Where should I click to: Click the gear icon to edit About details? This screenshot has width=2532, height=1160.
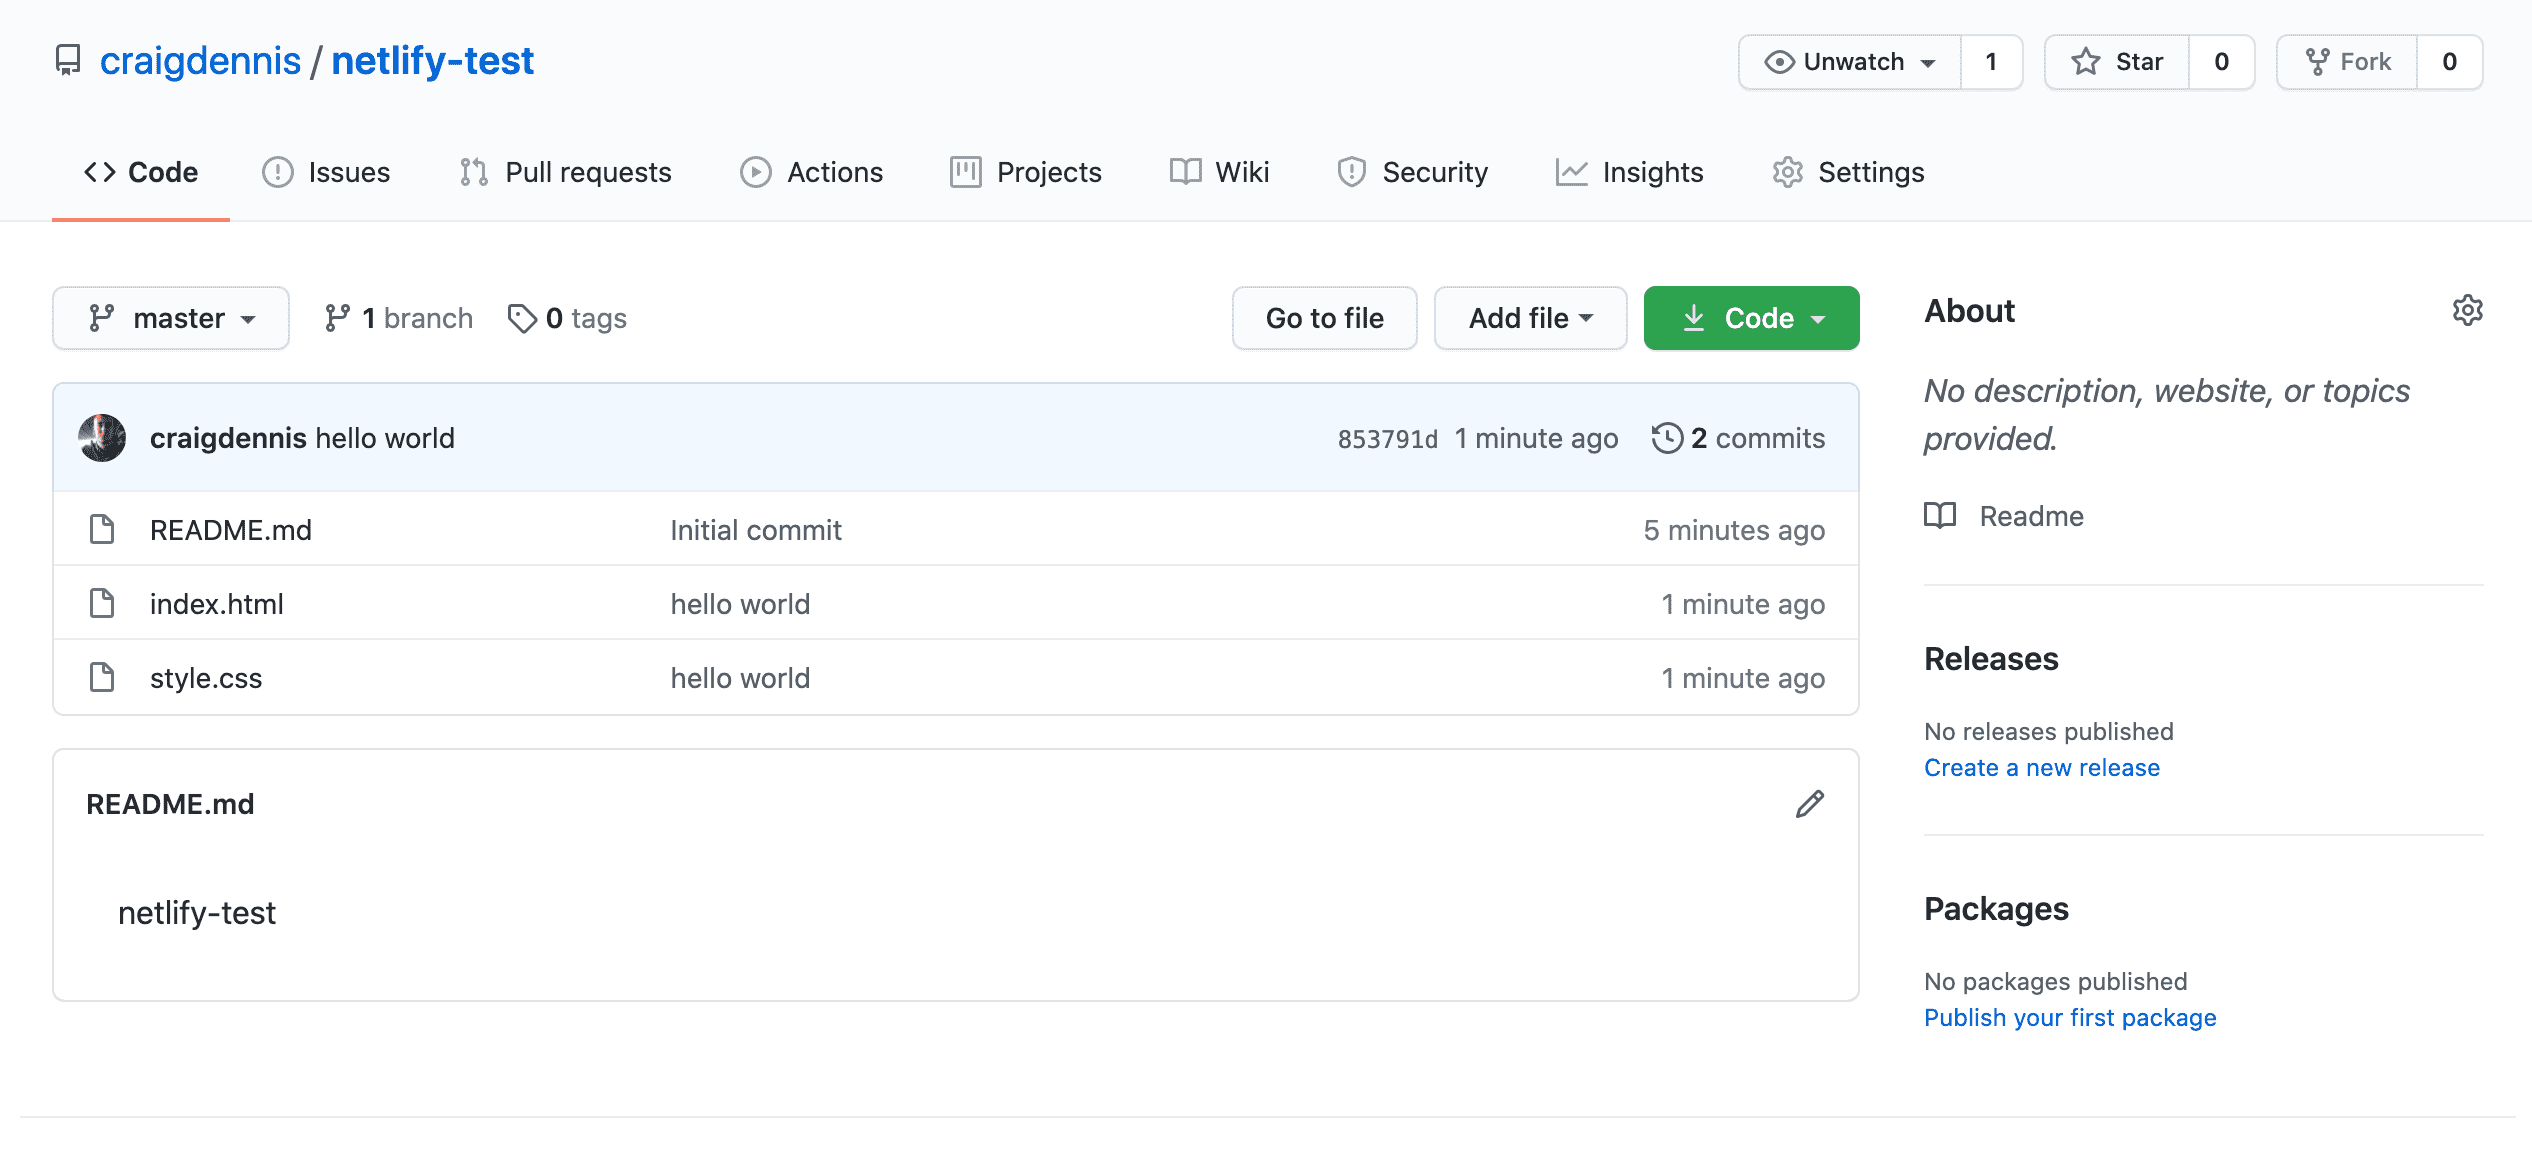[2467, 310]
